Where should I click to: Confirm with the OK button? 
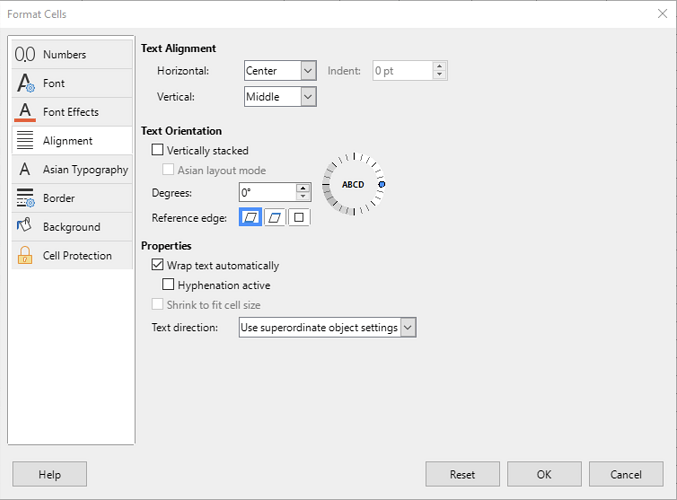[544, 474]
